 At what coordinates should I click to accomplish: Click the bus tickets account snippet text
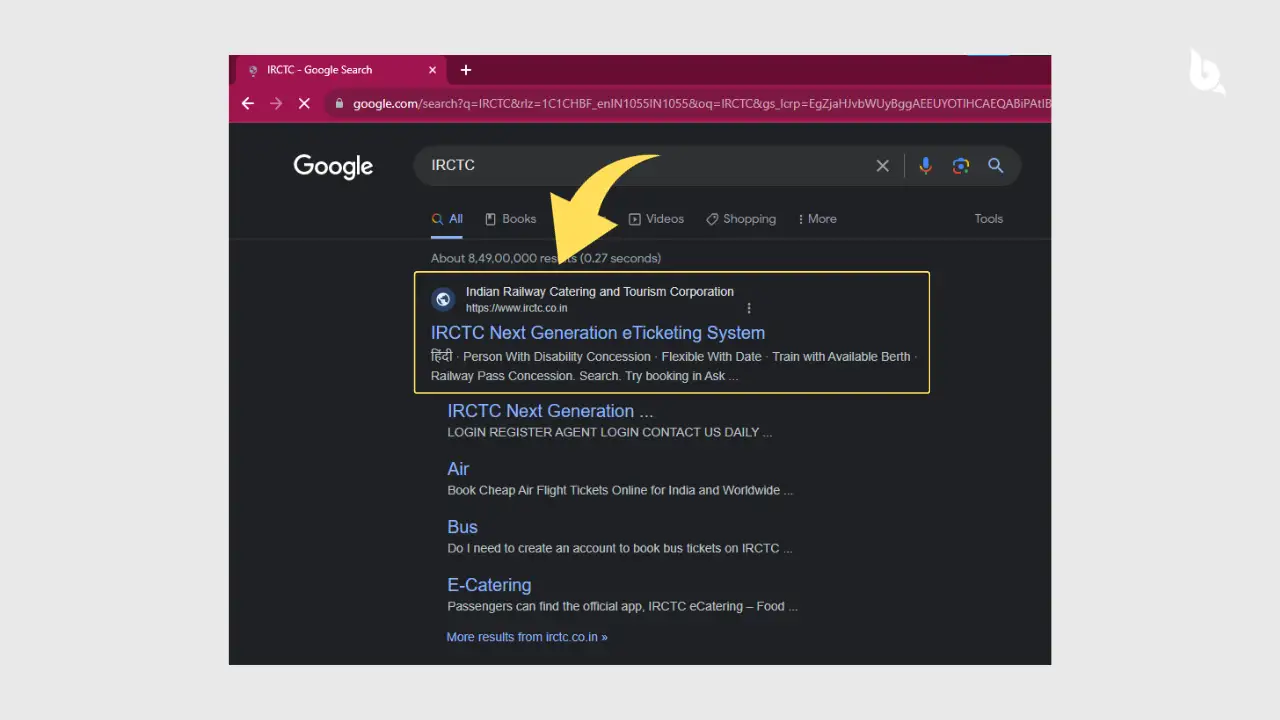pyautogui.click(x=620, y=549)
